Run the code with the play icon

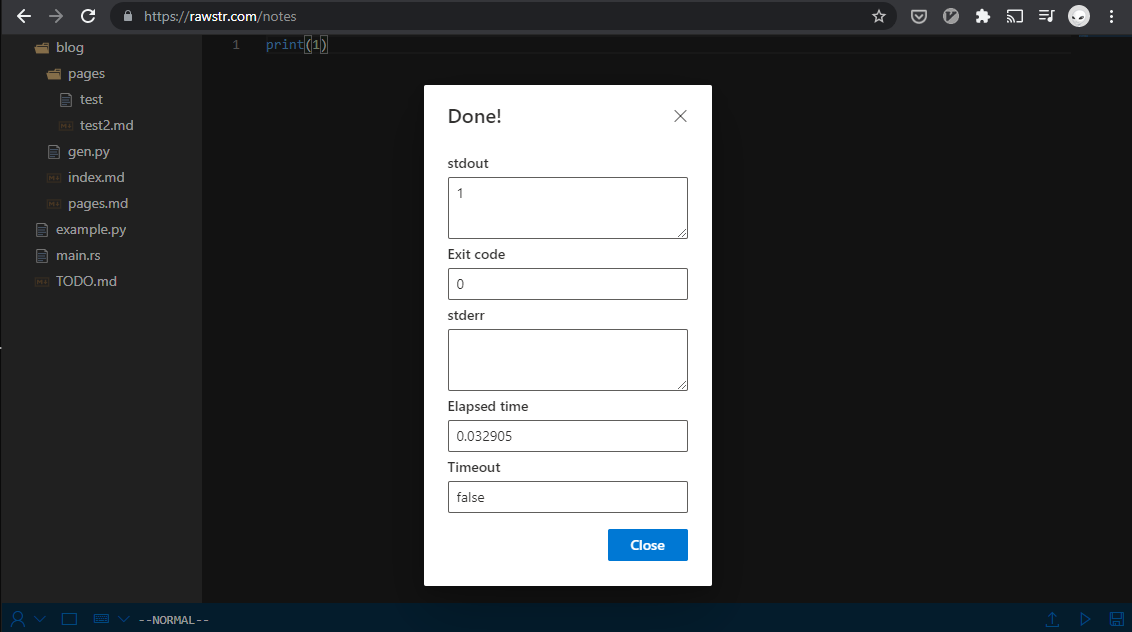[x=1085, y=619]
